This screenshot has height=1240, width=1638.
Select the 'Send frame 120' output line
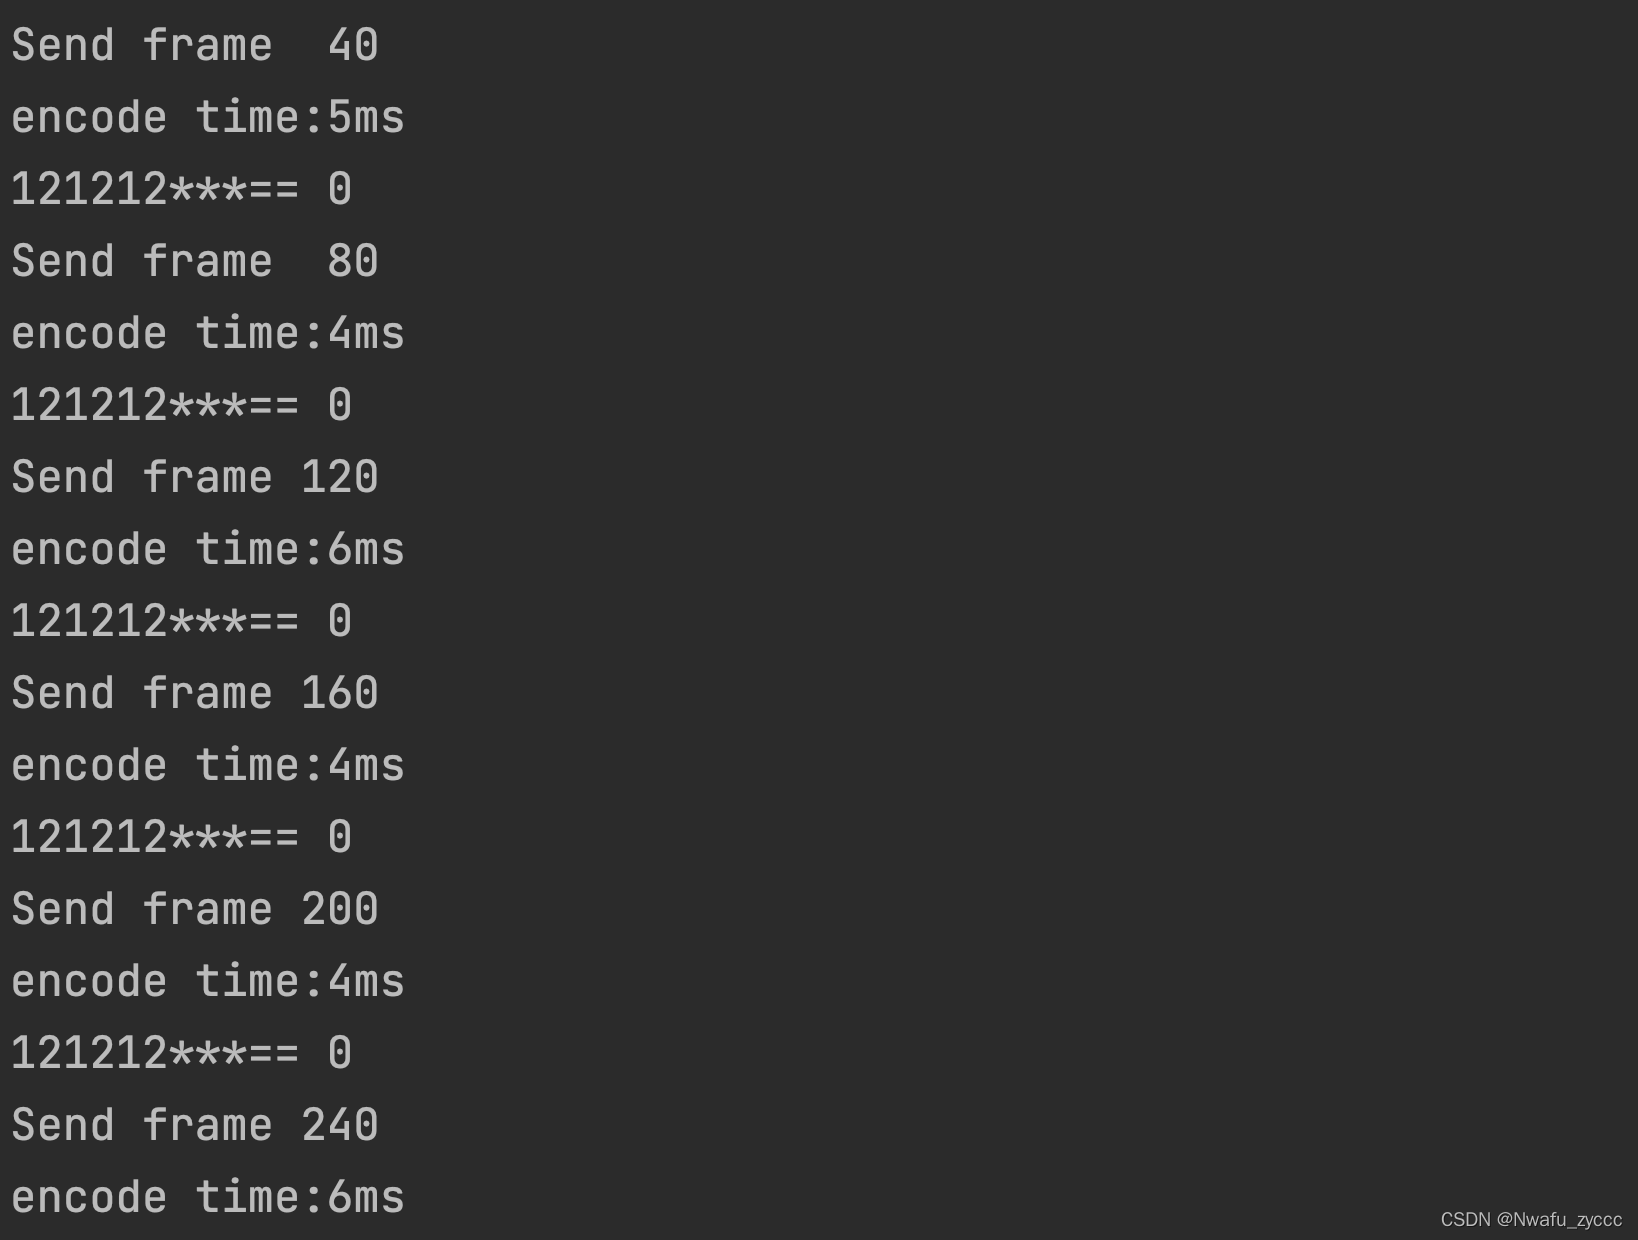(194, 478)
